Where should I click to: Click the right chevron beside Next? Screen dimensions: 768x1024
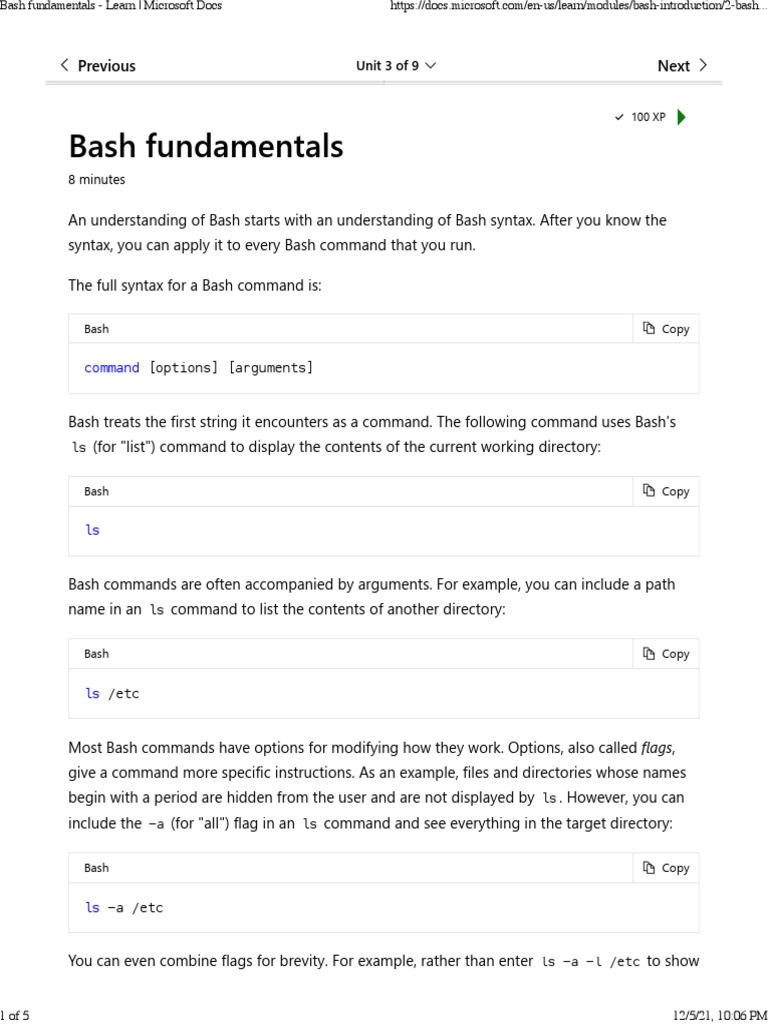pyautogui.click(x=703, y=66)
